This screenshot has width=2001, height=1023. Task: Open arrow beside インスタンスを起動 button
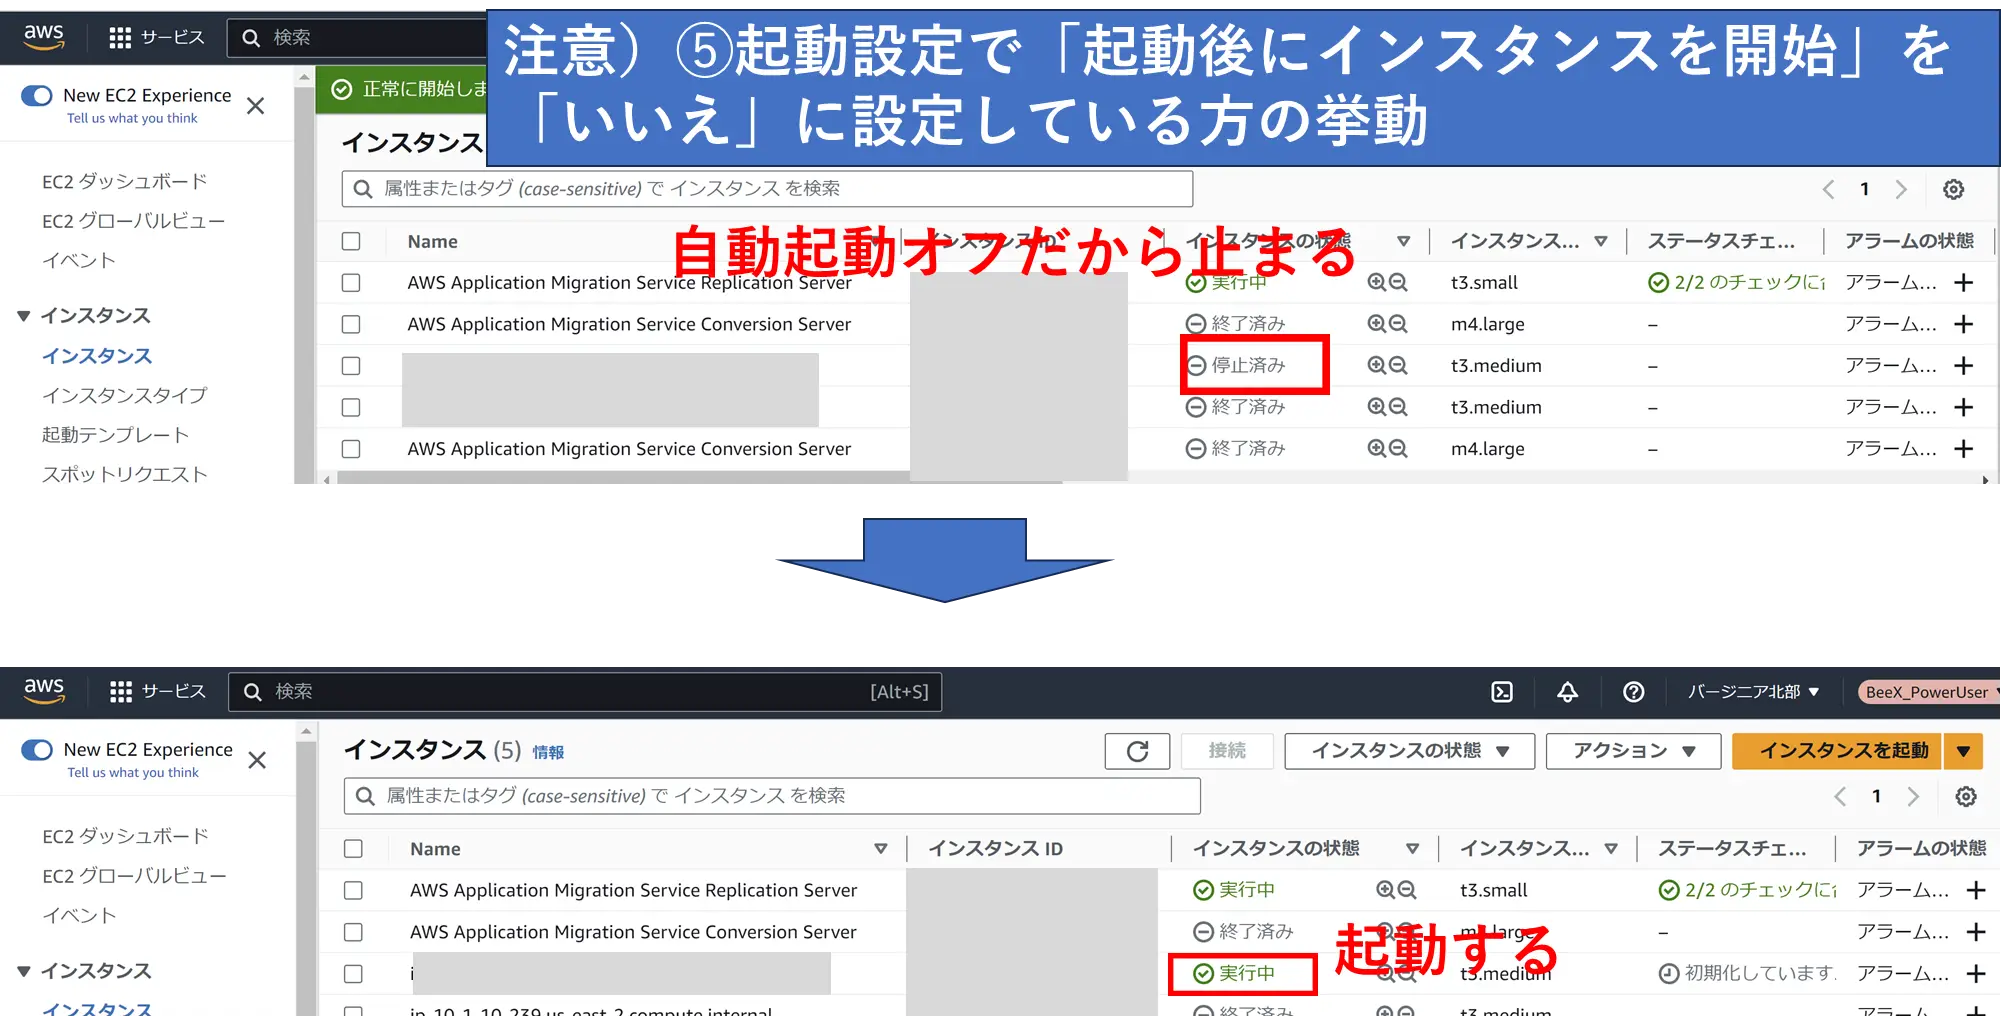click(1963, 751)
